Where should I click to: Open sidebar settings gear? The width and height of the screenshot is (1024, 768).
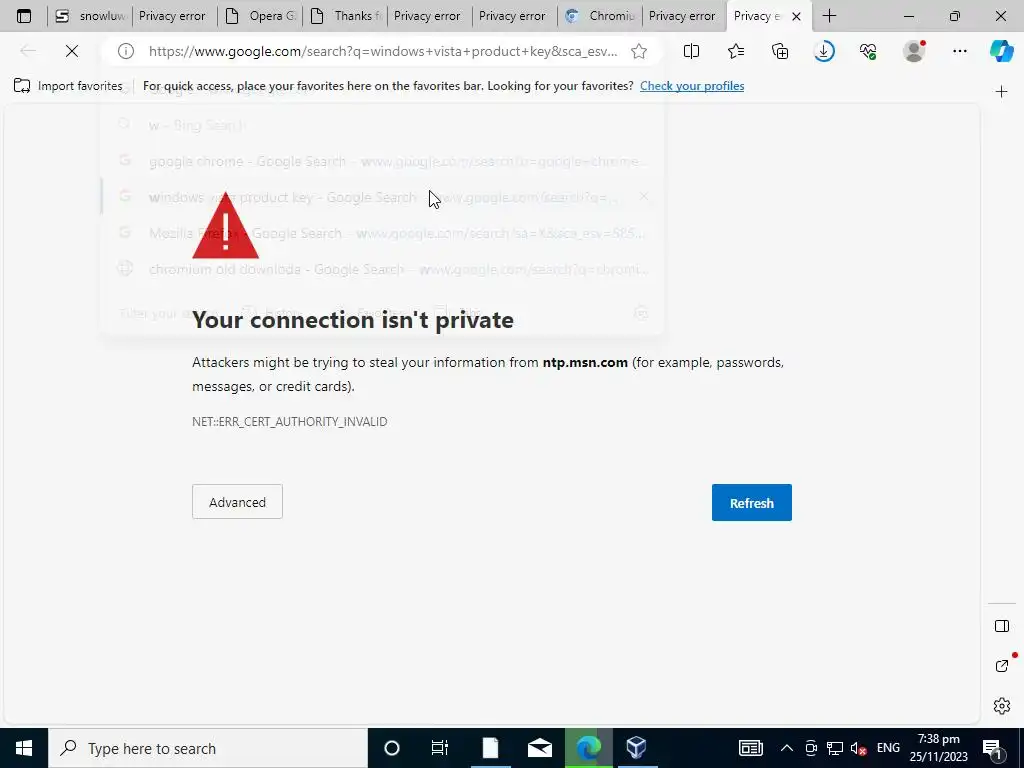[1002, 706]
